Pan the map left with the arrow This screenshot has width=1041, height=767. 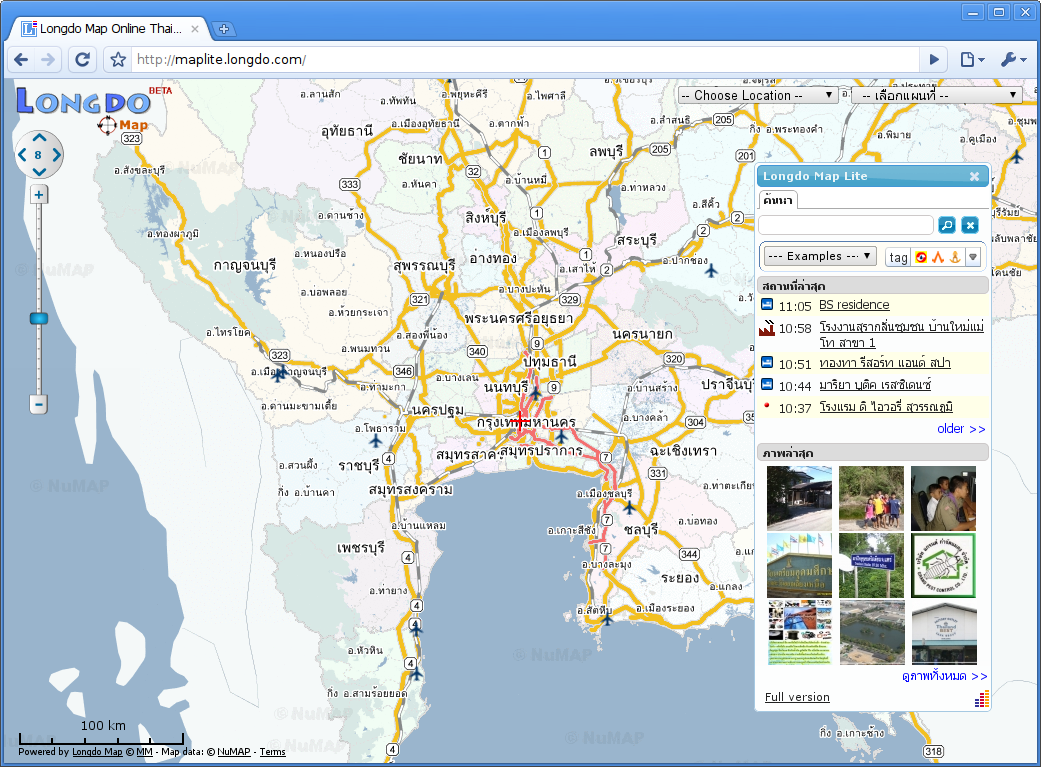click(x=23, y=155)
